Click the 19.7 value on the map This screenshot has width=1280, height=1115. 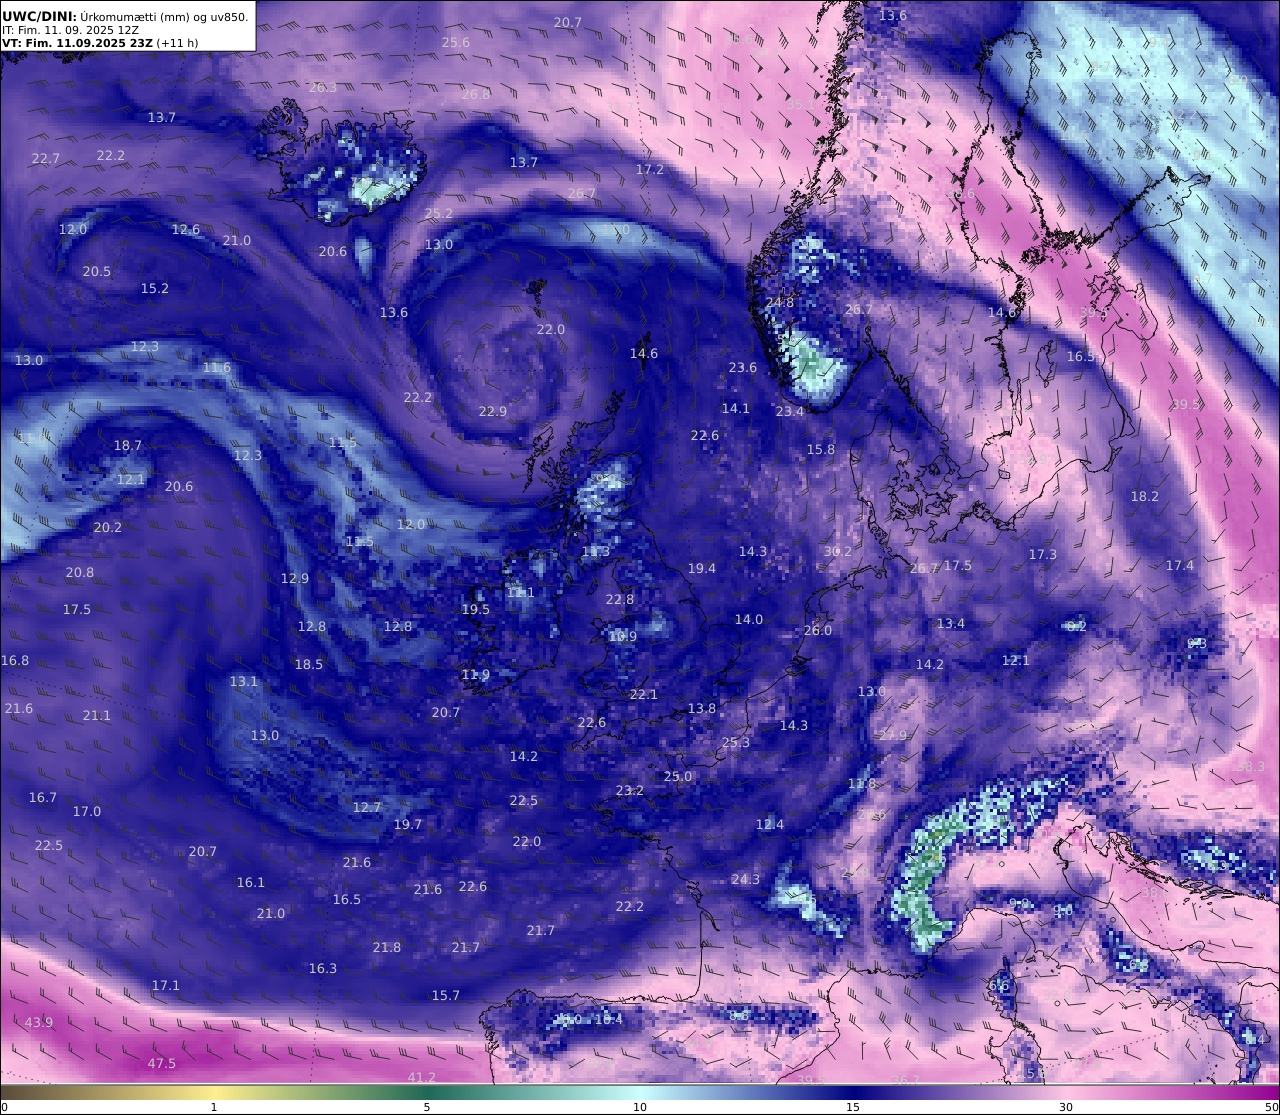pos(408,824)
